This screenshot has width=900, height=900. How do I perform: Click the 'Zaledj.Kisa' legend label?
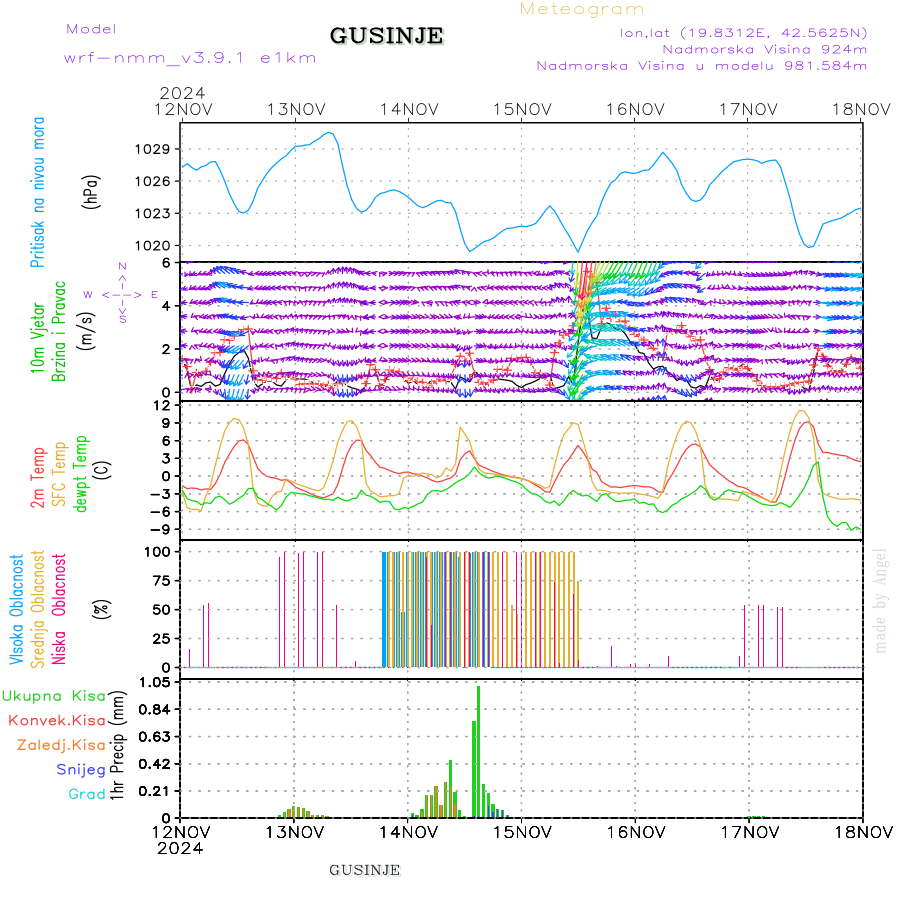61,745
